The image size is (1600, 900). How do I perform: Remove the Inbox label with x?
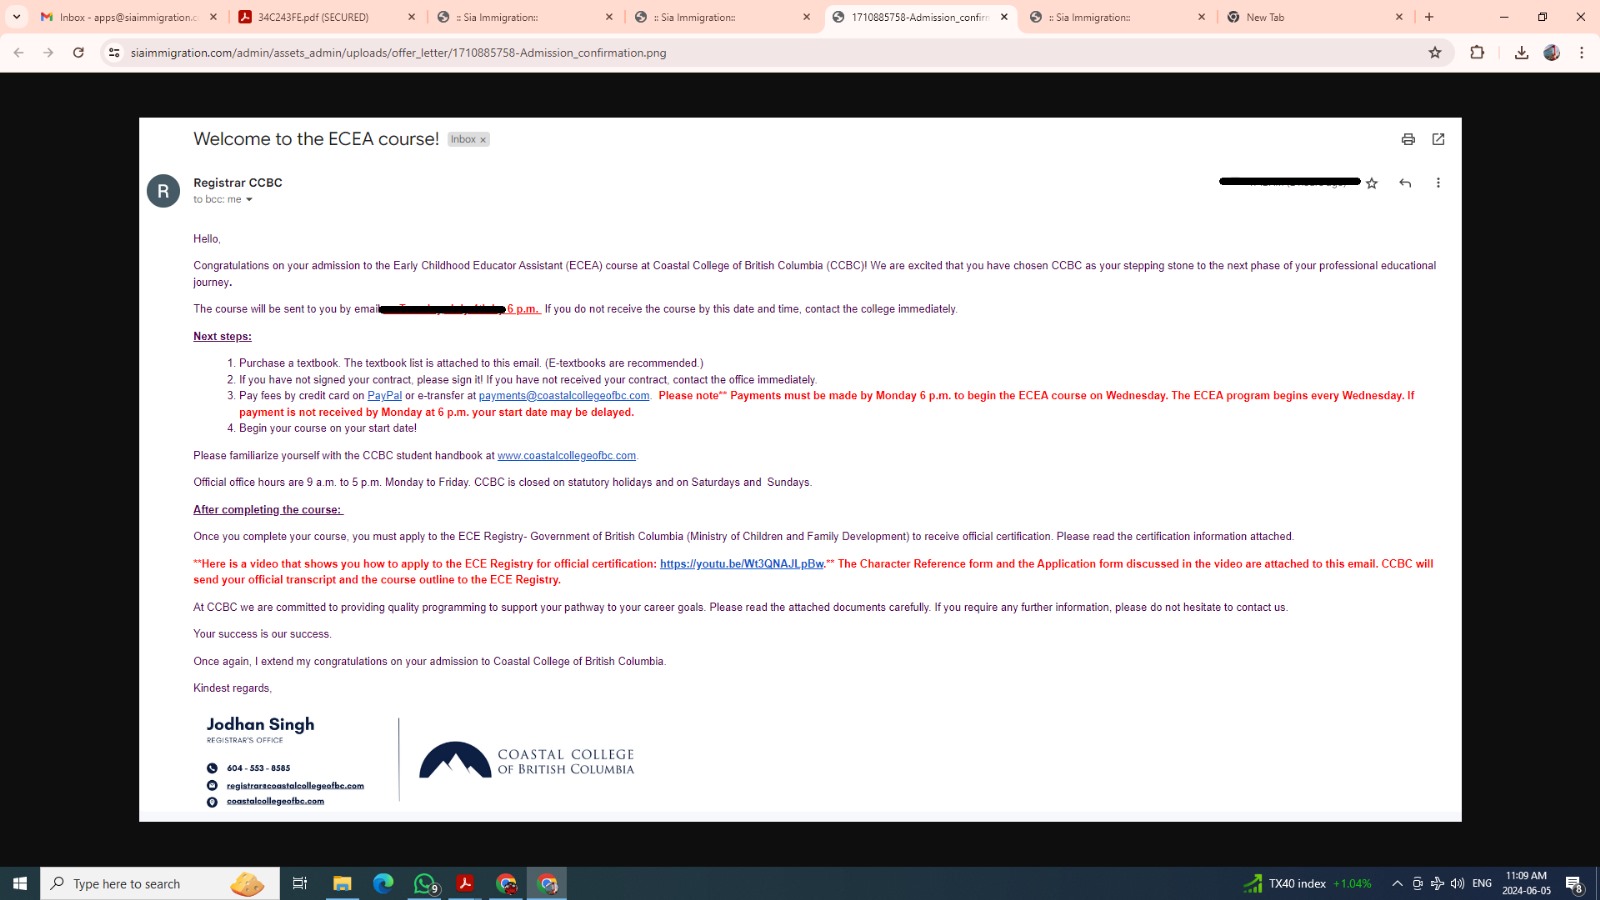coord(483,140)
